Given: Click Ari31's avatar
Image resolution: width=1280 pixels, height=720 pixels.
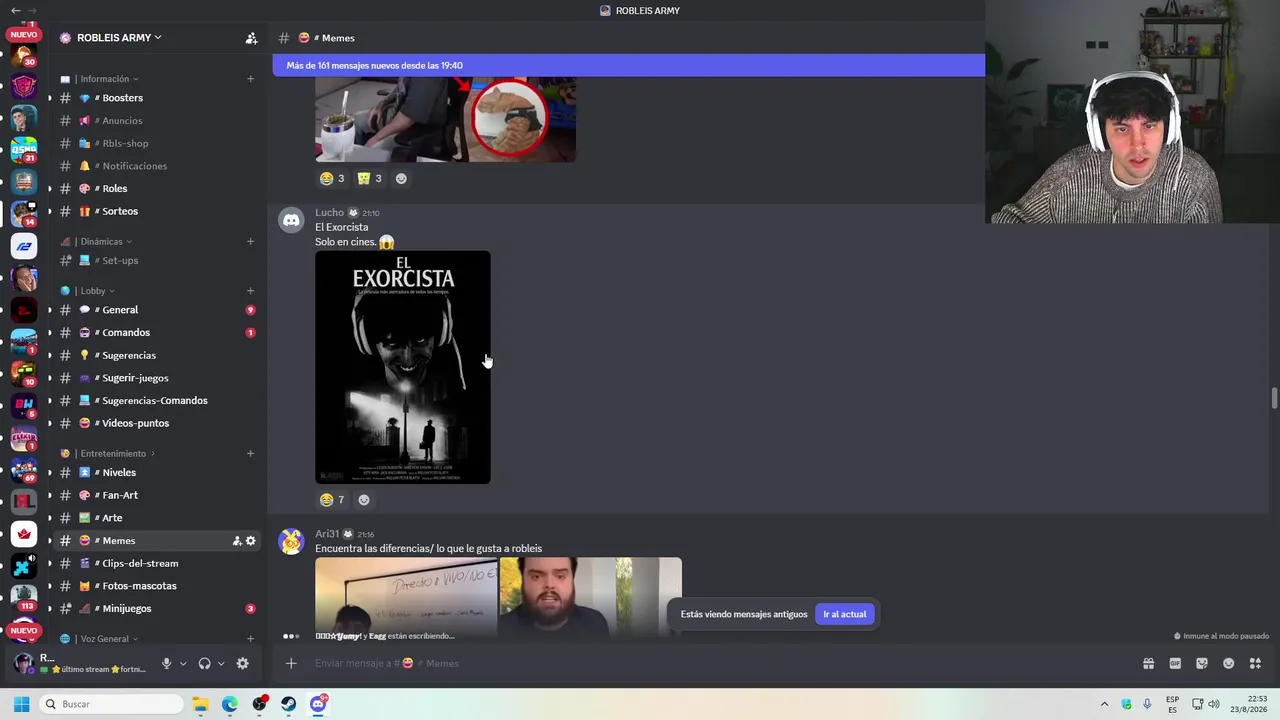Looking at the screenshot, I should [x=291, y=542].
